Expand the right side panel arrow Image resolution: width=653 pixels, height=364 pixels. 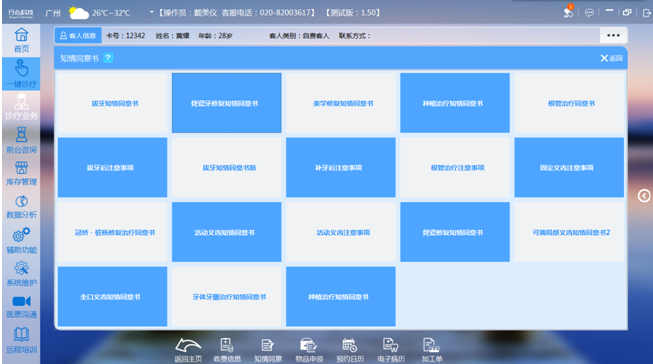click(x=644, y=195)
